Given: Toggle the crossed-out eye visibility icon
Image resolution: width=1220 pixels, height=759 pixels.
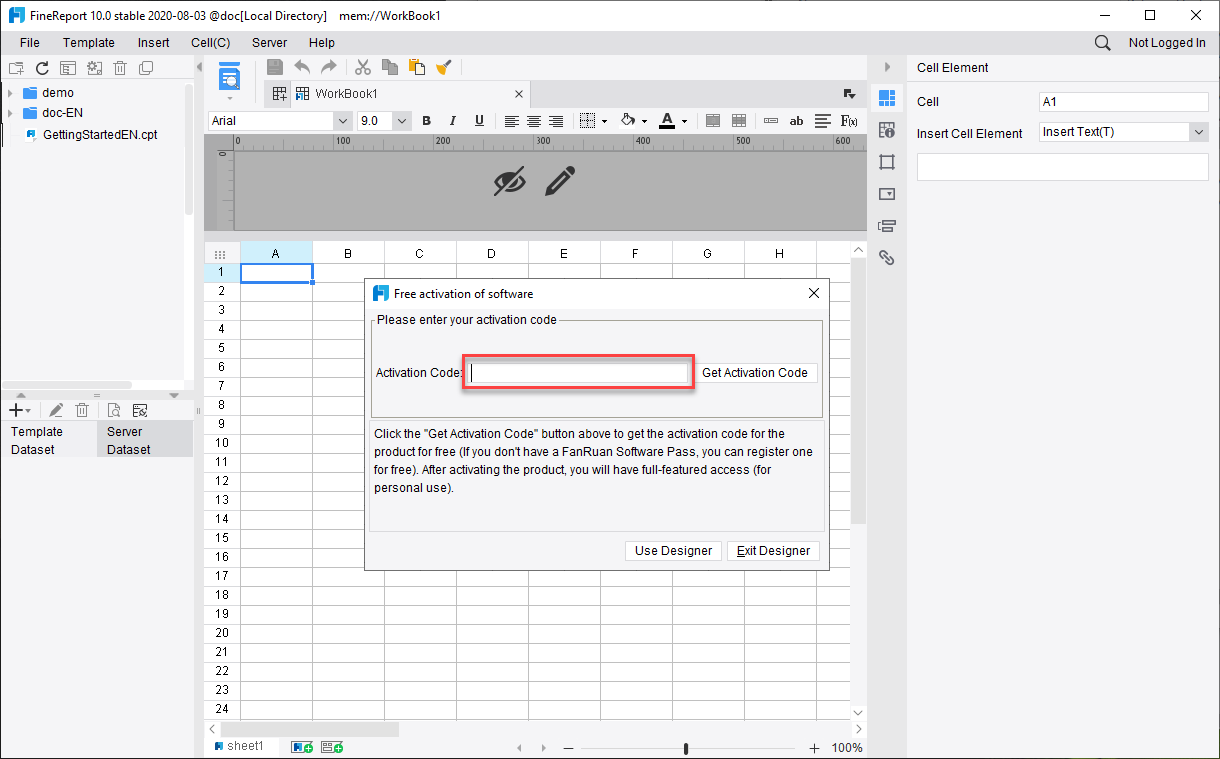Looking at the screenshot, I should tap(510, 181).
